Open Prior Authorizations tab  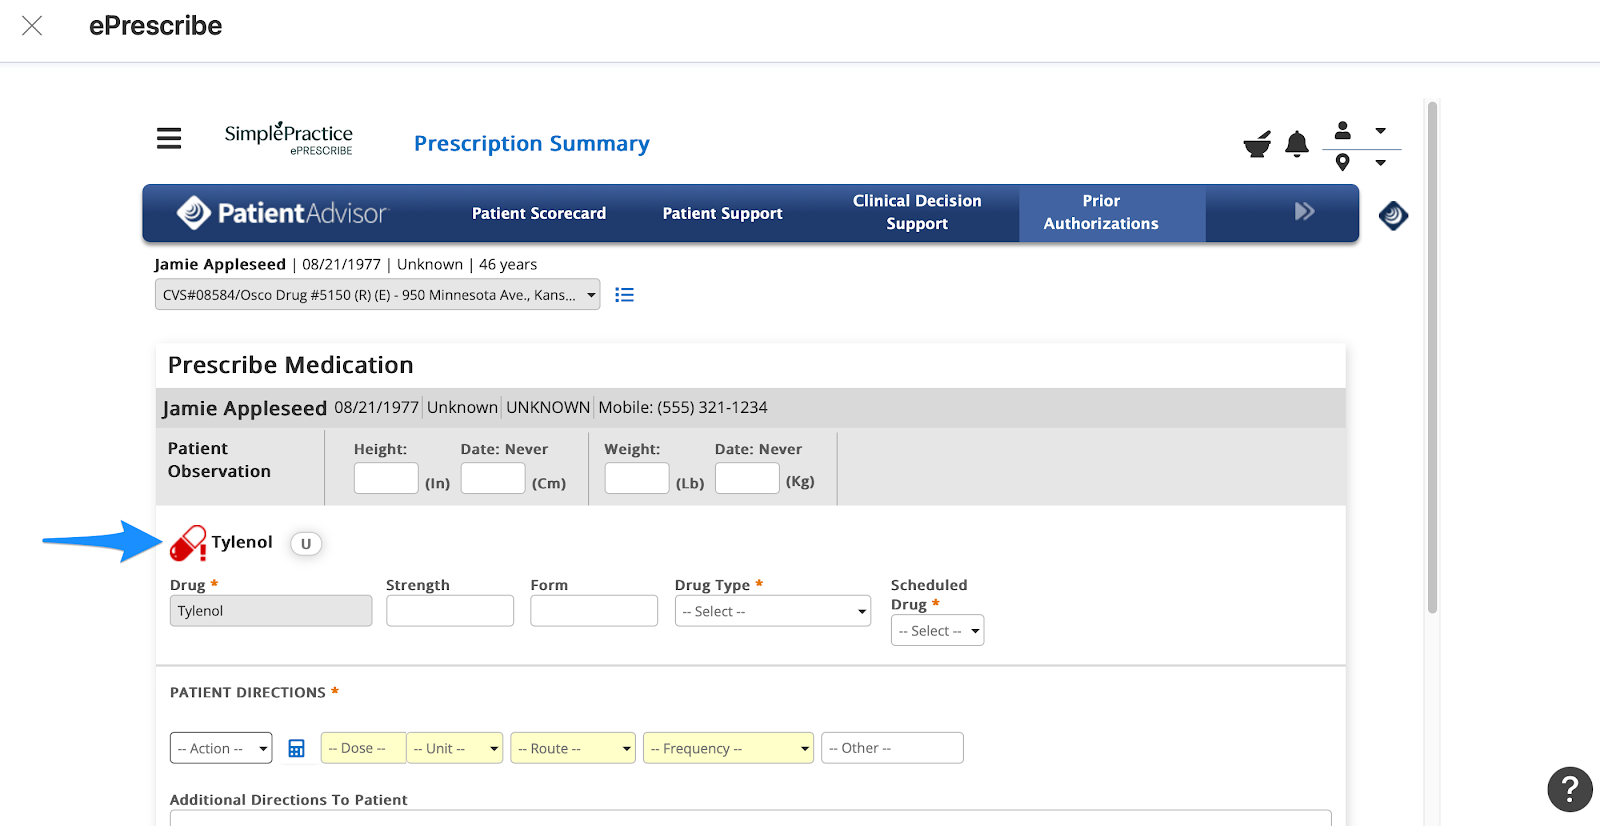click(1101, 212)
